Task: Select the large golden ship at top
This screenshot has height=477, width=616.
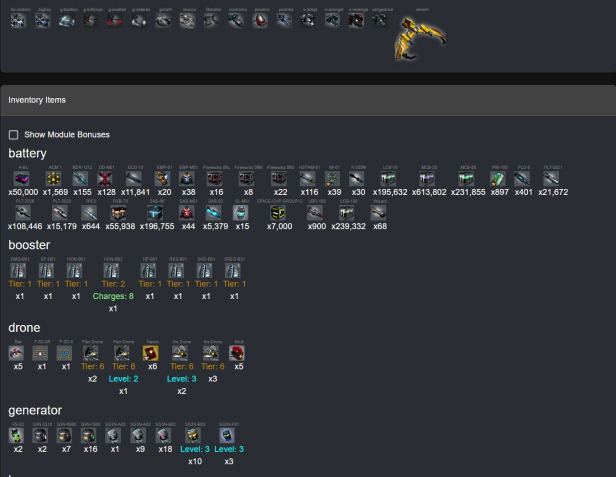Action: pyautogui.click(x=411, y=36)
